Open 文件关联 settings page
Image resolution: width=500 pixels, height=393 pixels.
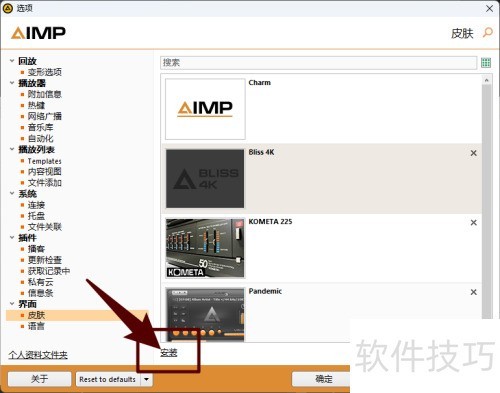click(x=44, y=227)
